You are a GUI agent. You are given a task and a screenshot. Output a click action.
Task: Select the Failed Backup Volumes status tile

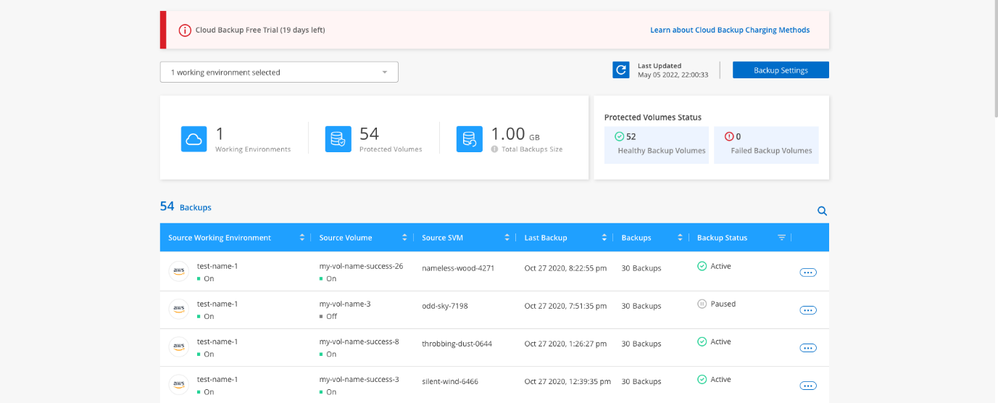click(765, 144)
